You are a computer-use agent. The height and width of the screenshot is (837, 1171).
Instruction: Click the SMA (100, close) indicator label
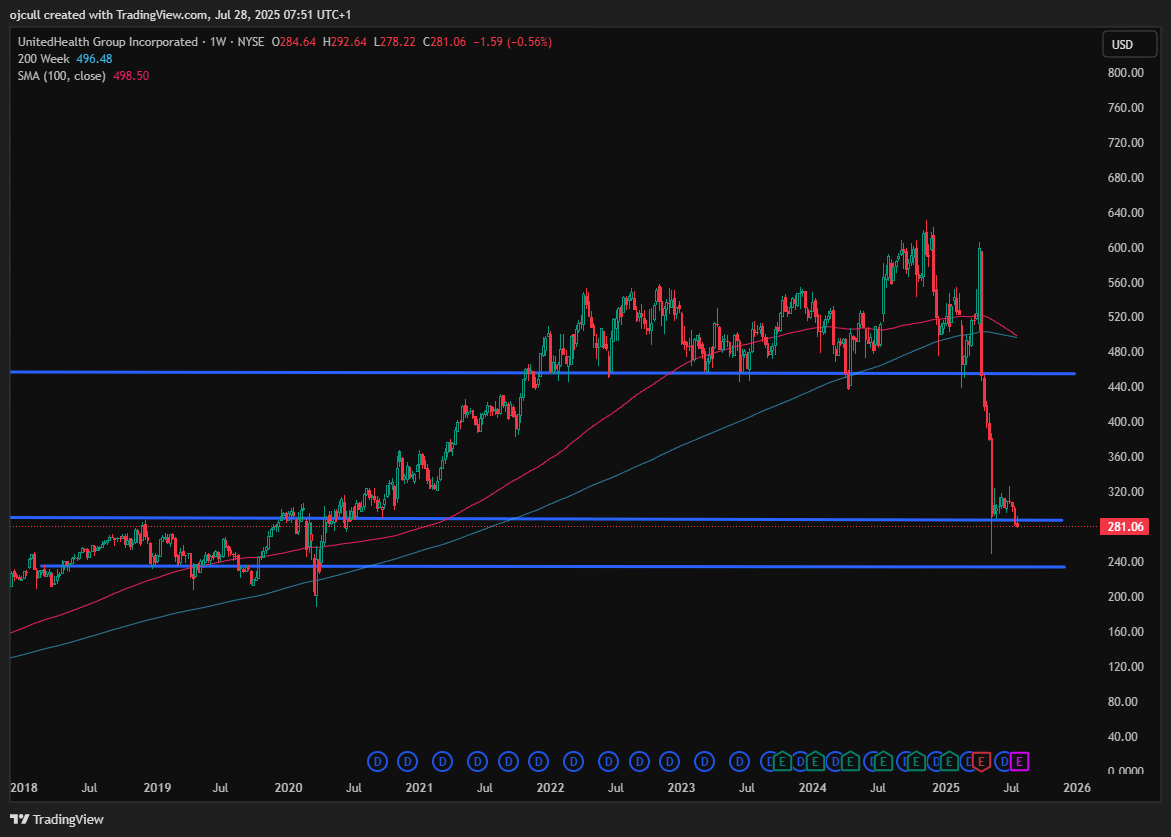tap(61, 76)
